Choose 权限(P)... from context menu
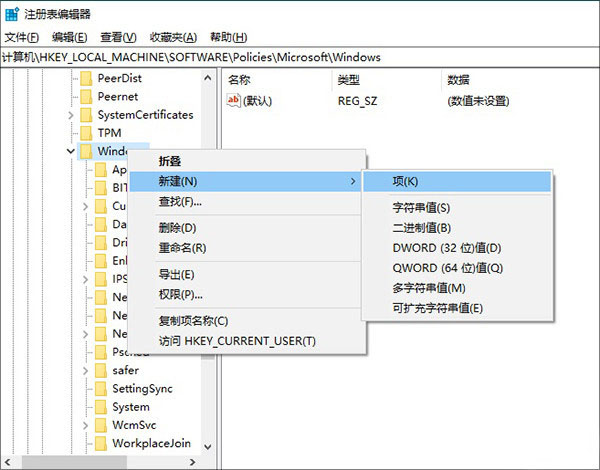Screen dimensions: 600x470 180,294
